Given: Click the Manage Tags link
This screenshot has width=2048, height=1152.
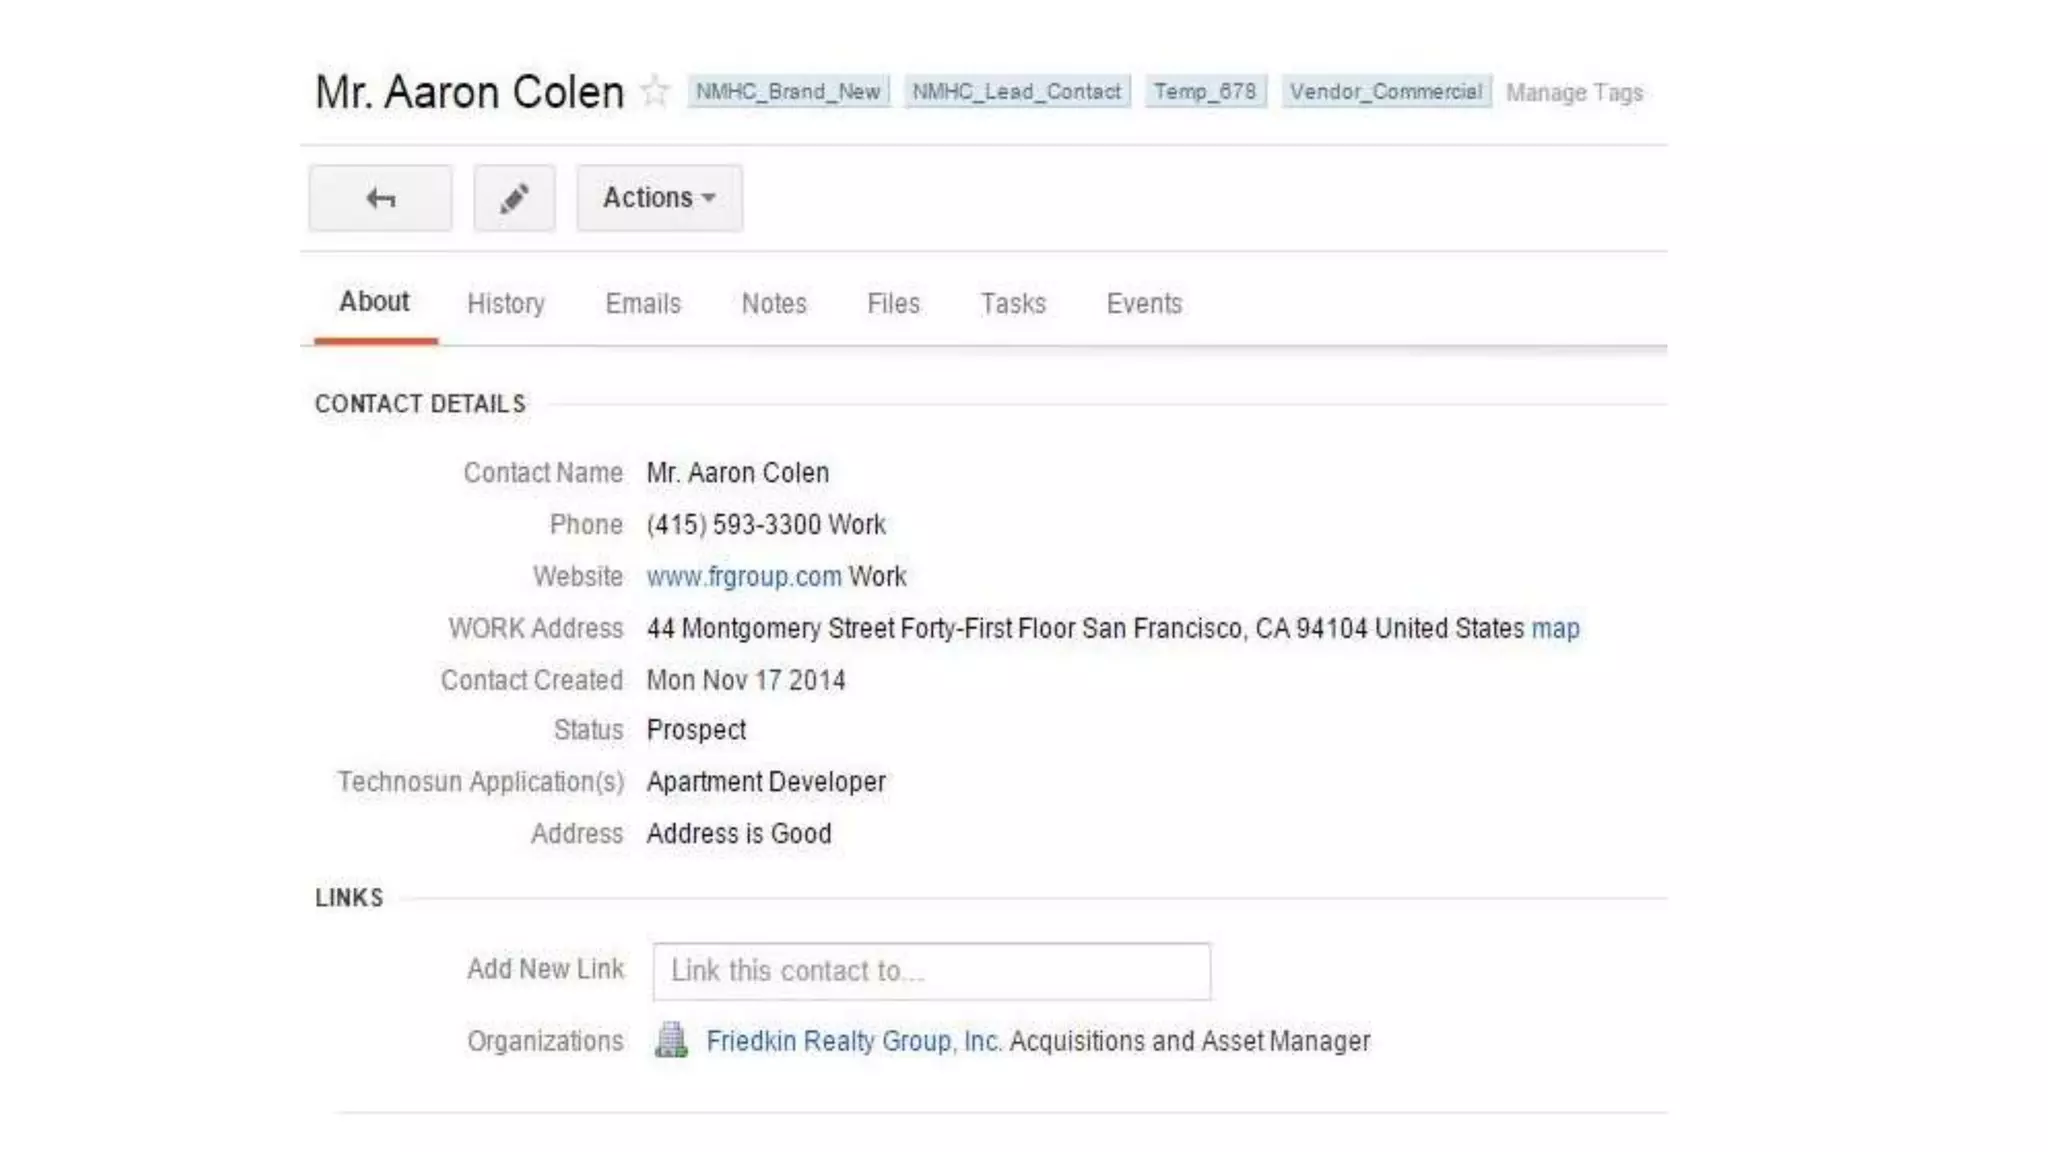Looking at the screenshot, I should 1574,92.
